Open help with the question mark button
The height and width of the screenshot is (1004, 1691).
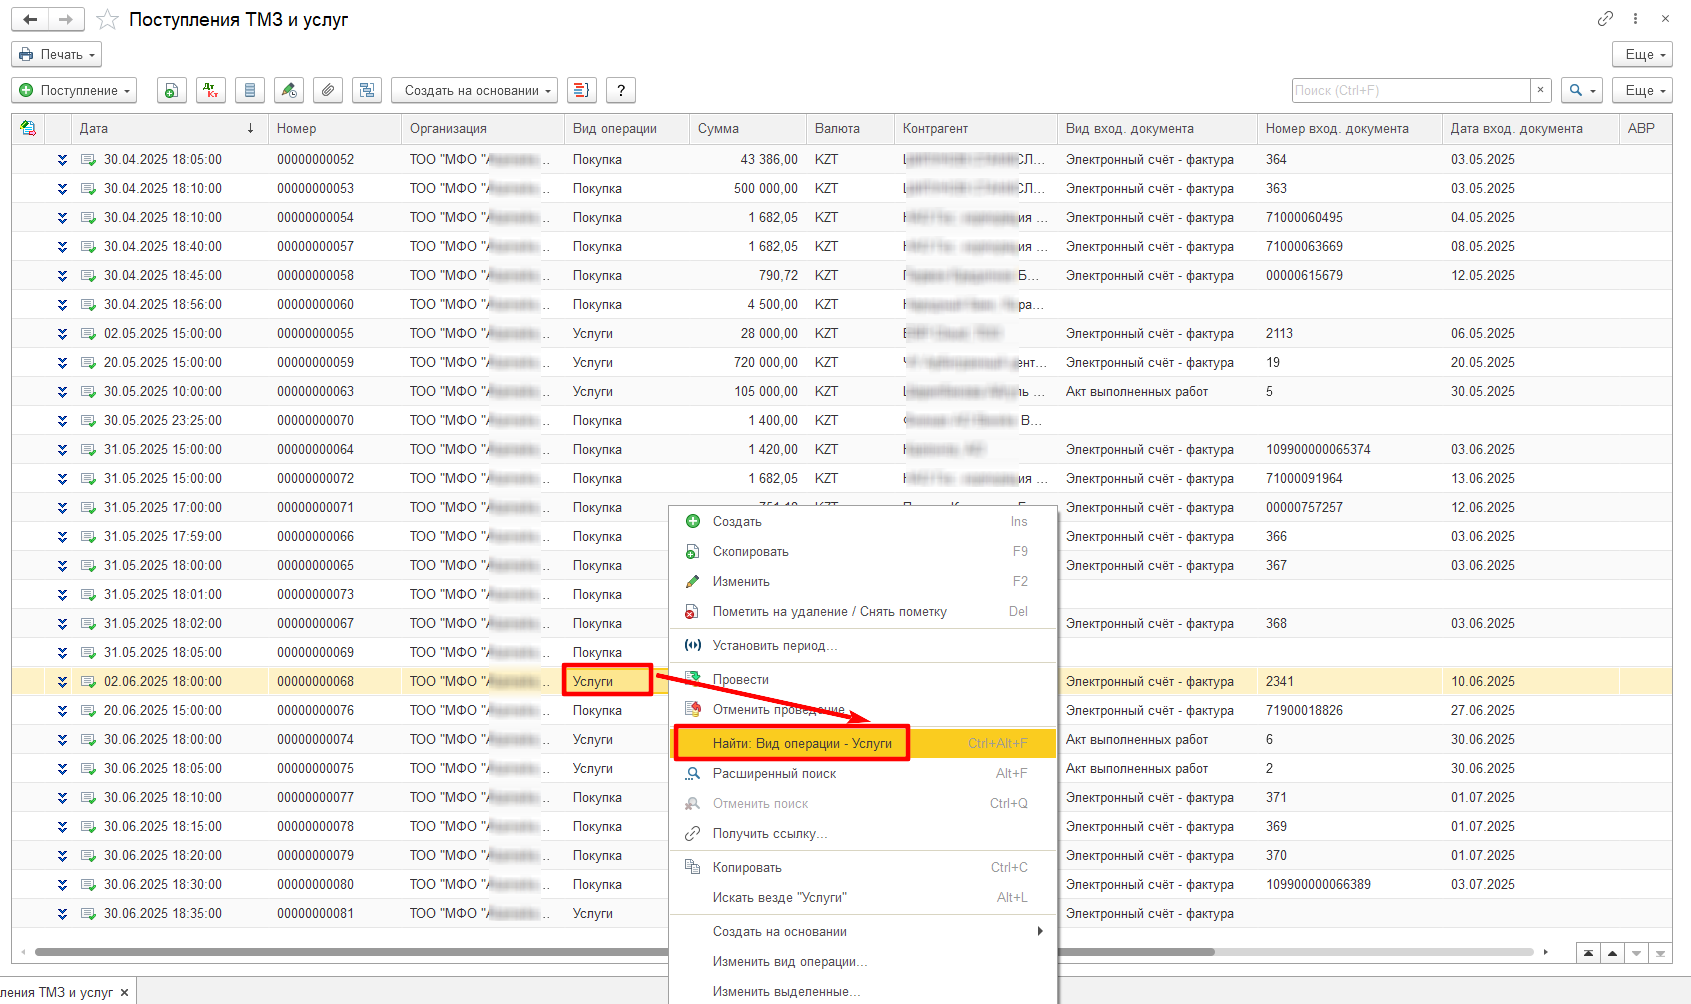pos(621,90)
